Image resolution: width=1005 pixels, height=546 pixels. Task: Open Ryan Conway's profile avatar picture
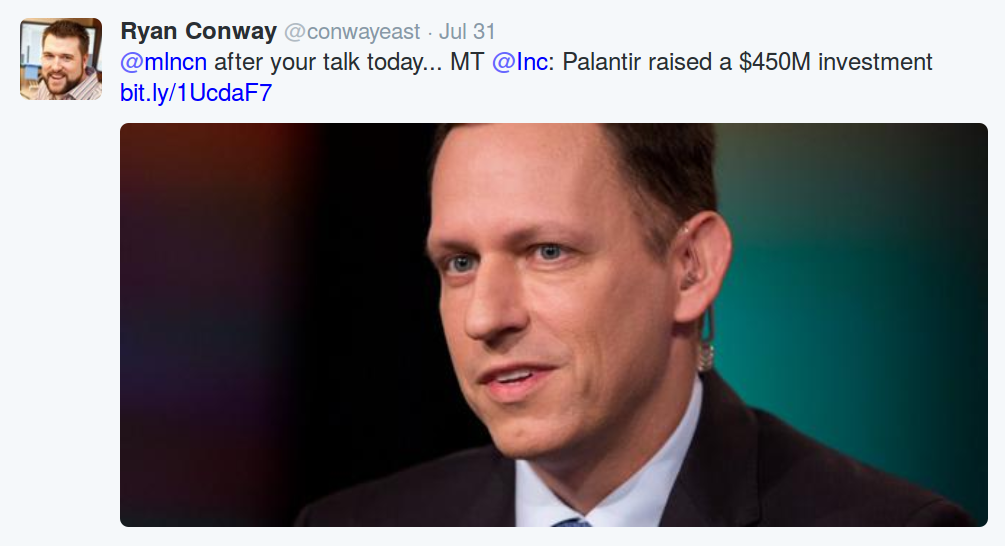coord(61,59)
